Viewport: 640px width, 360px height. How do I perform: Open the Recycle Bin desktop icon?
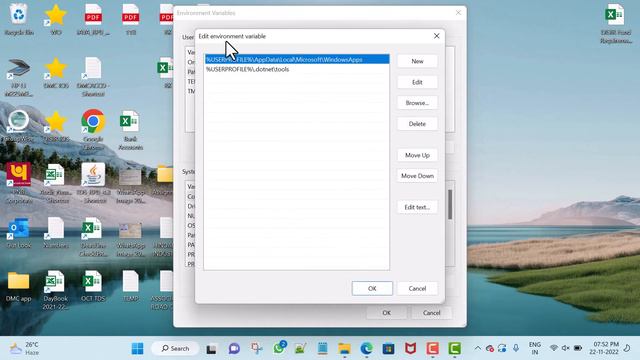(x=19, y=20)
